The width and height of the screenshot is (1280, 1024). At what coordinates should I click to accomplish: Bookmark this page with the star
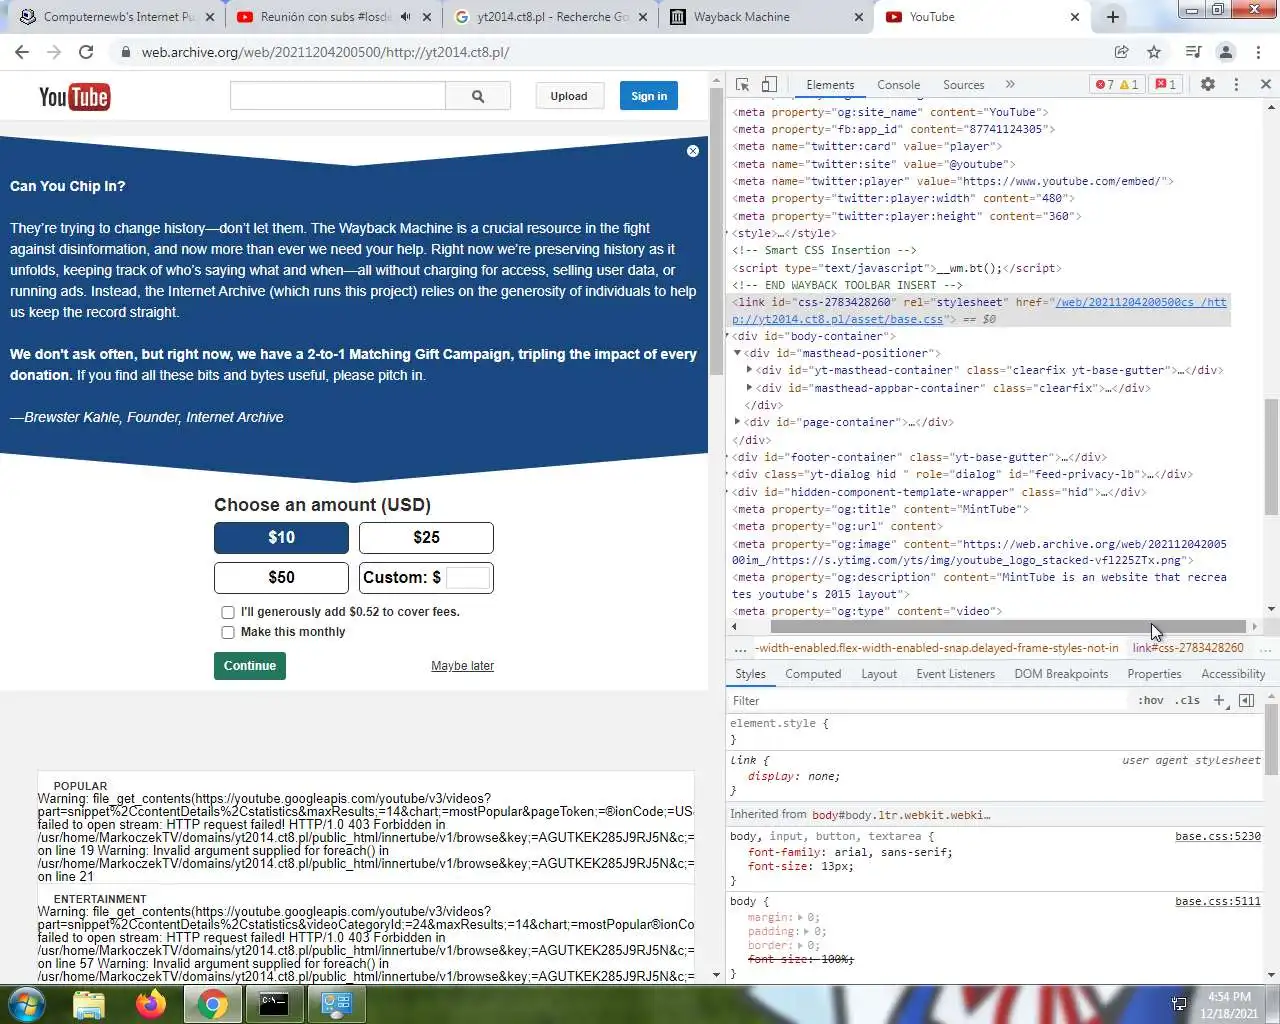pos(1154,52)
